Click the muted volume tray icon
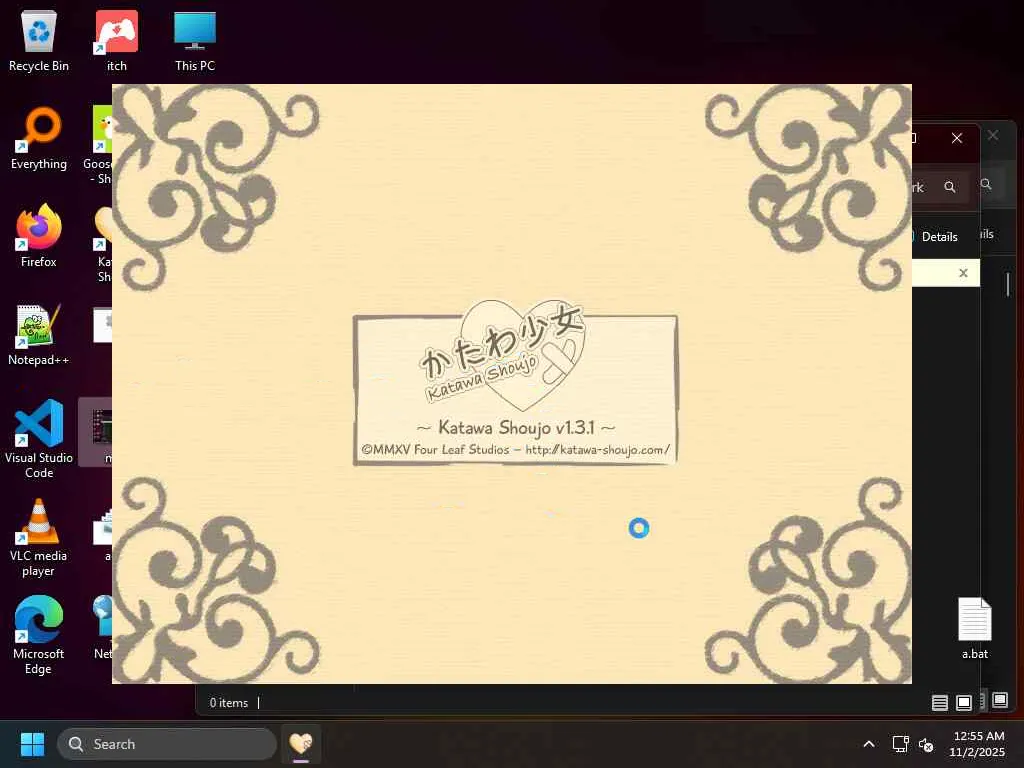 tap(926, 744)
